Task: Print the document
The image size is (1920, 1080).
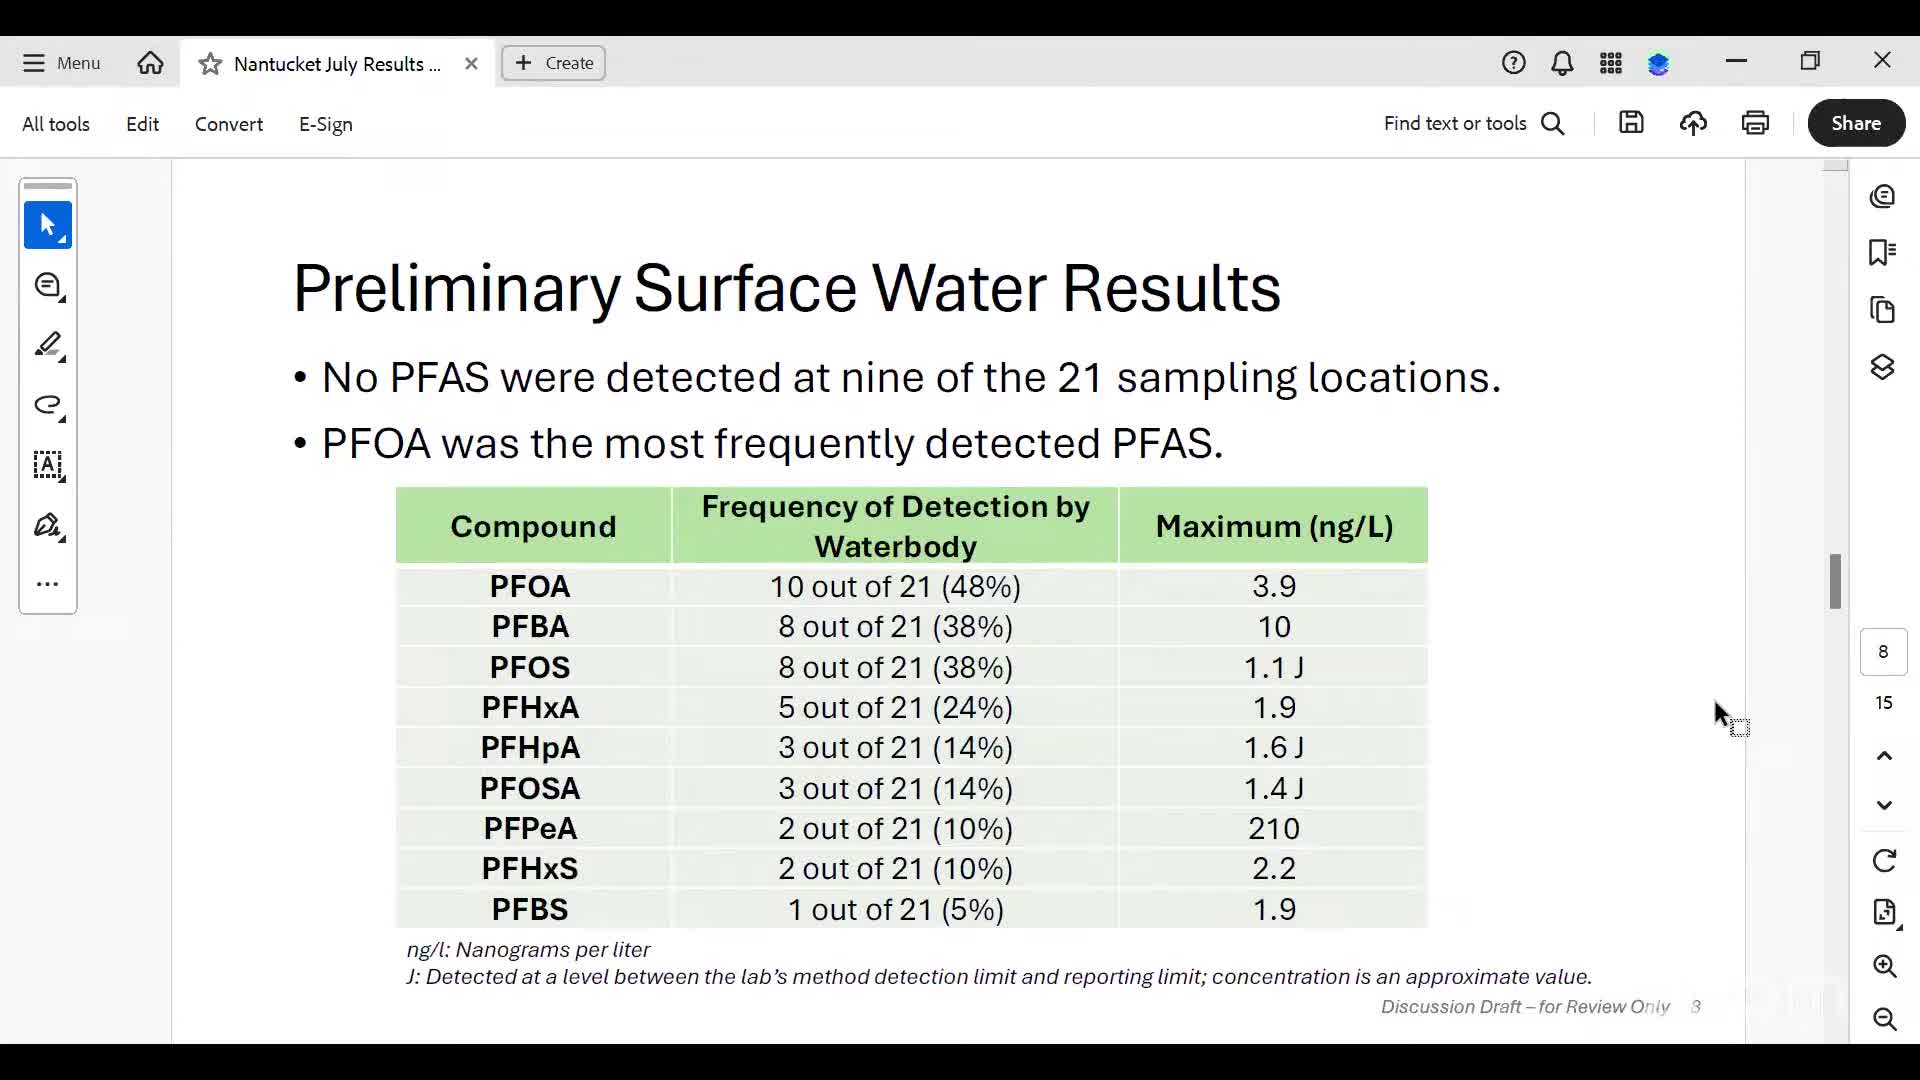Action: point(1756,122)
